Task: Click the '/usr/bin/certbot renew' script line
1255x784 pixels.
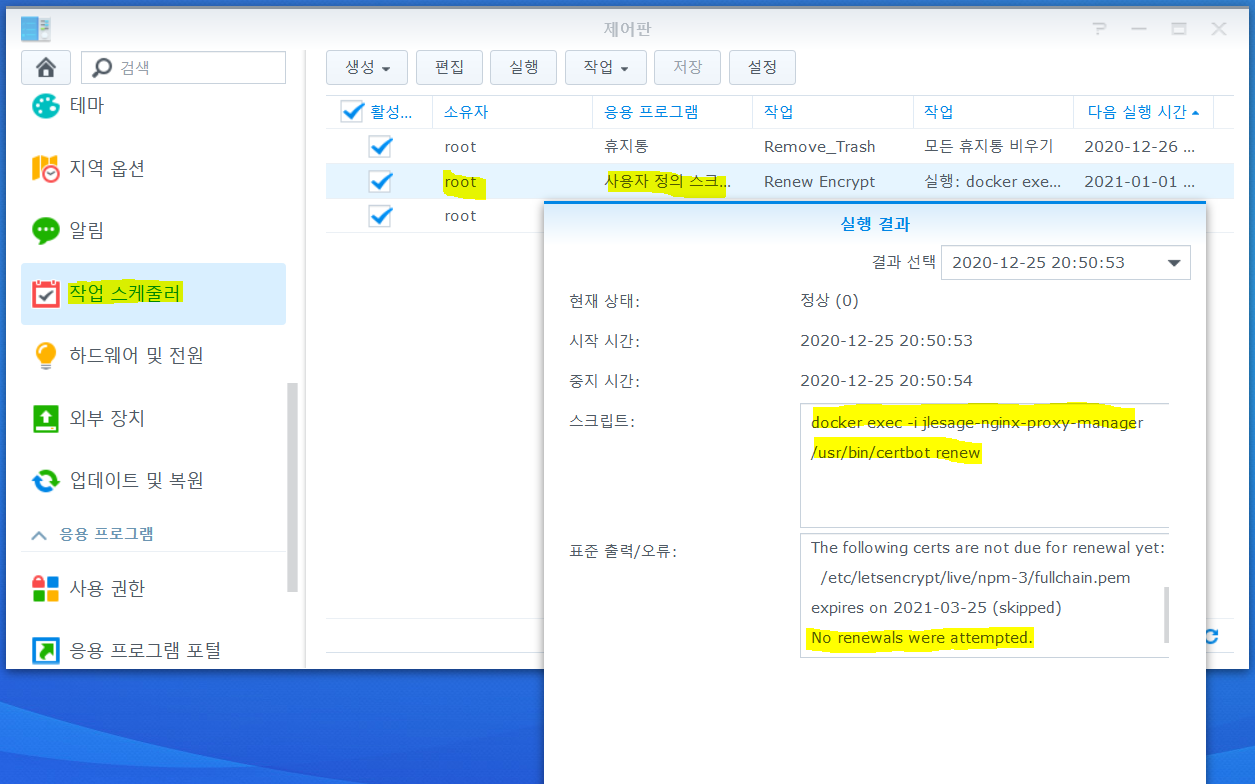Action: [x=896, y=453]
